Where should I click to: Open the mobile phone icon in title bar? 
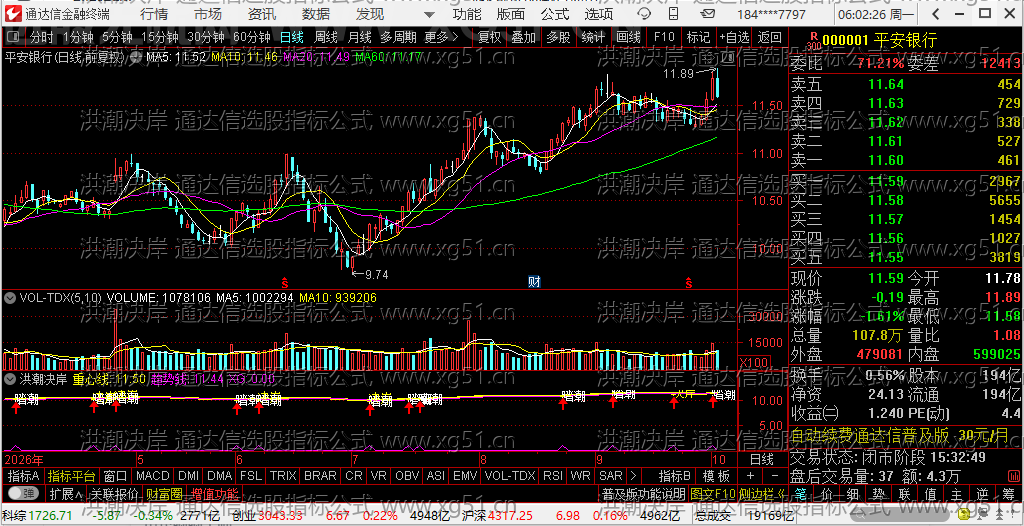coord(673,14)
